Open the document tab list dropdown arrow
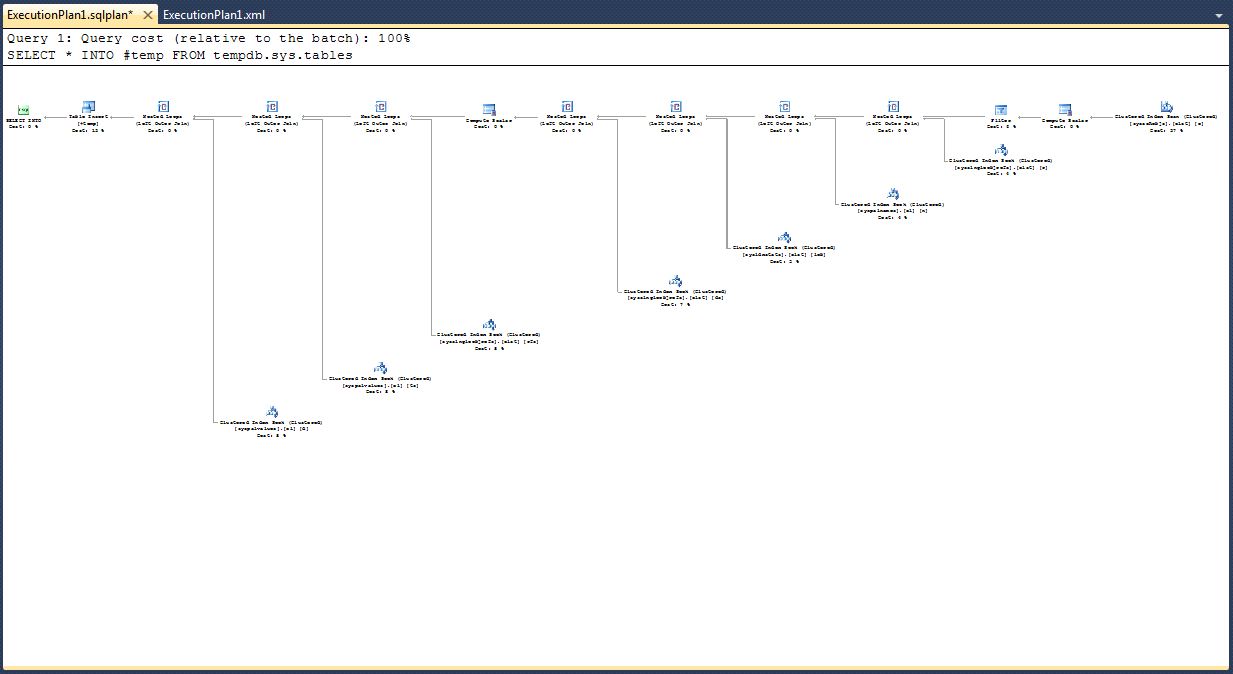Viewport: 1233px width, 674px height. (x=1219, y=16)
